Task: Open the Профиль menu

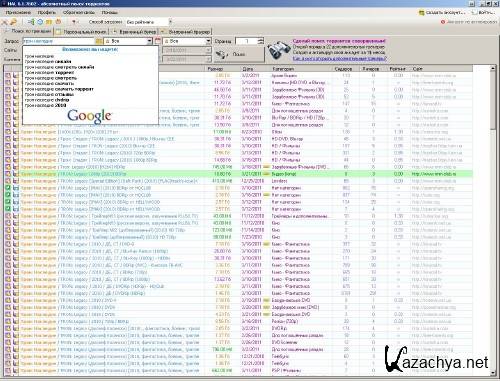Action: coord(47,12)
